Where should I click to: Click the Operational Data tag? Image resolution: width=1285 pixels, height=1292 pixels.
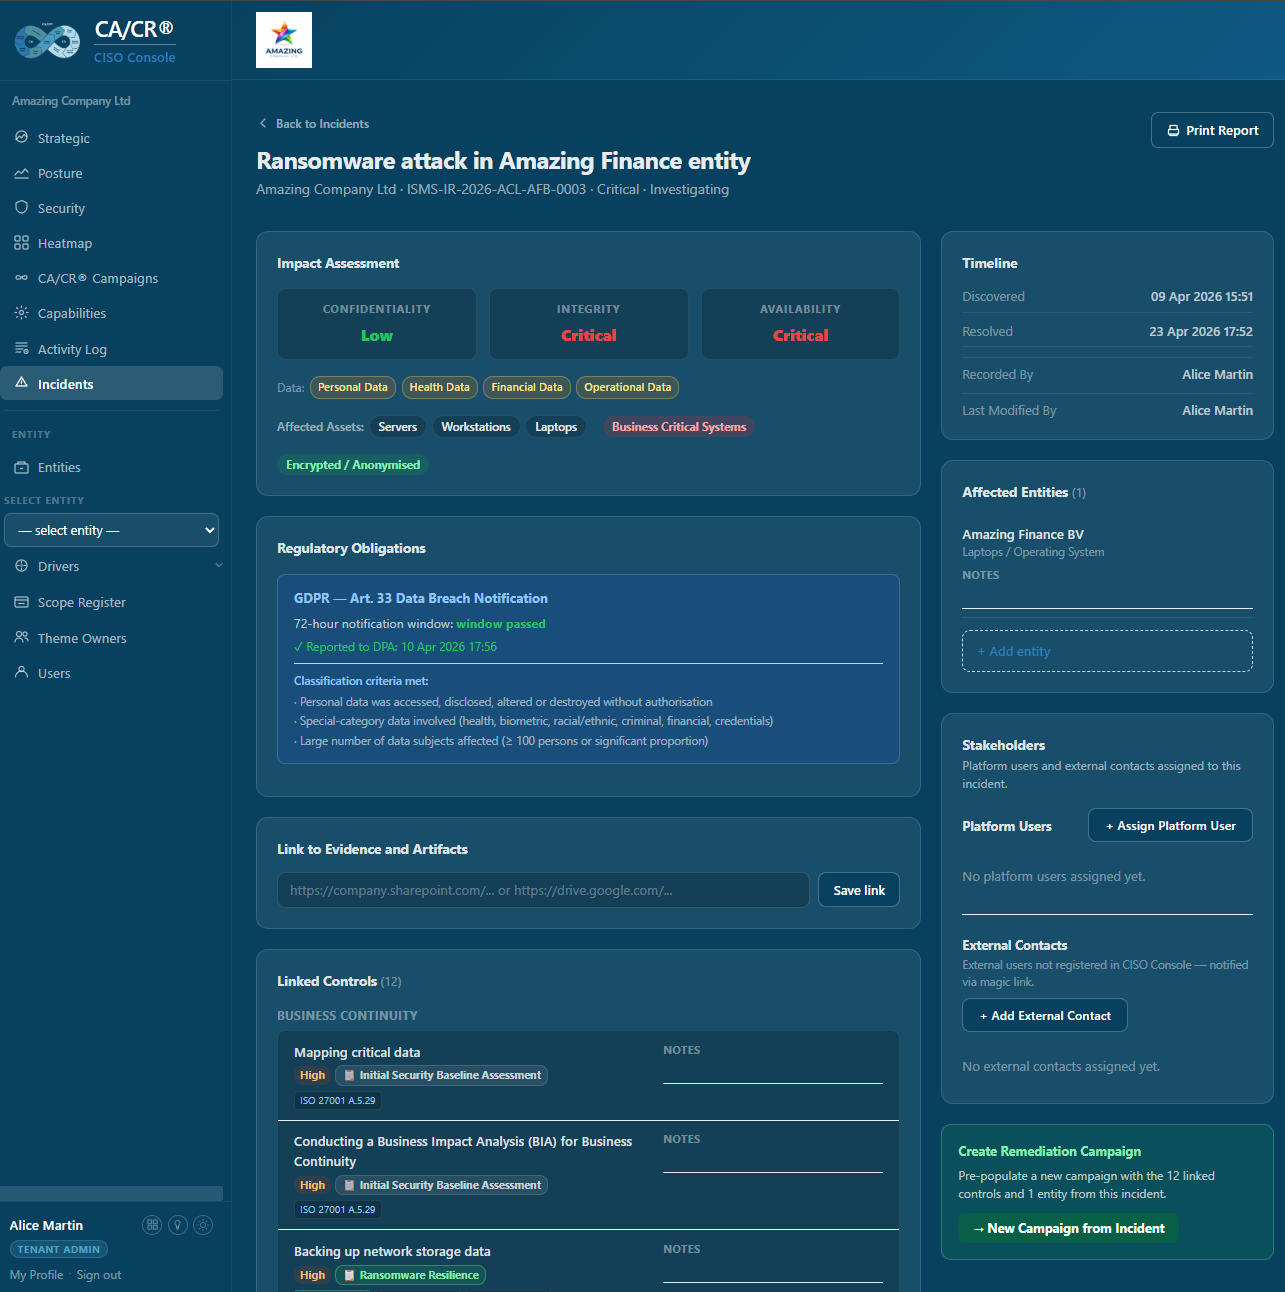627,387
